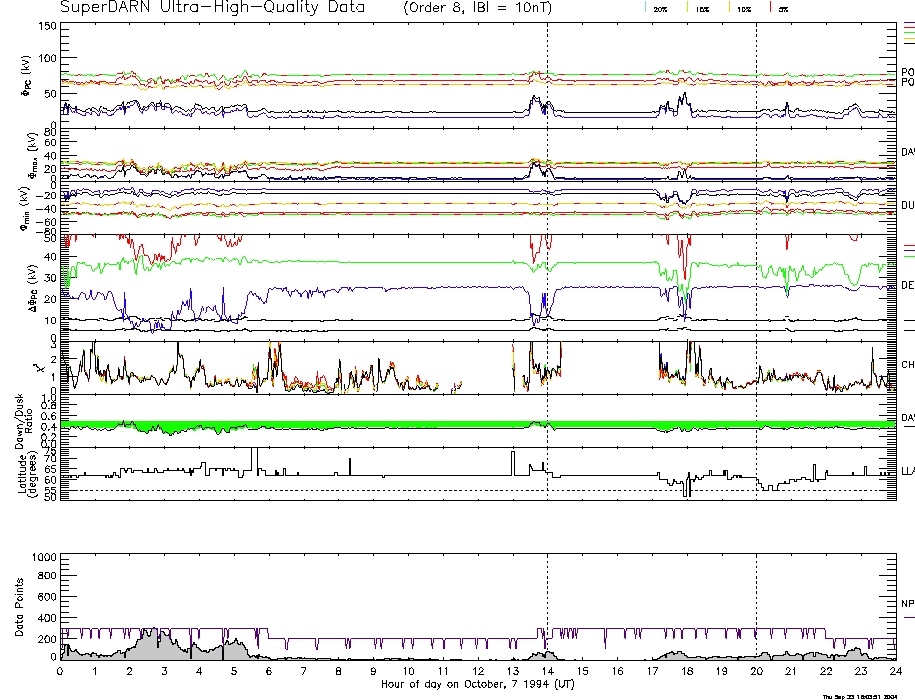Click the hour 12 tick label on the time axis
The height and width of the screenshot is (700, 915).
(x=477, y=672)
